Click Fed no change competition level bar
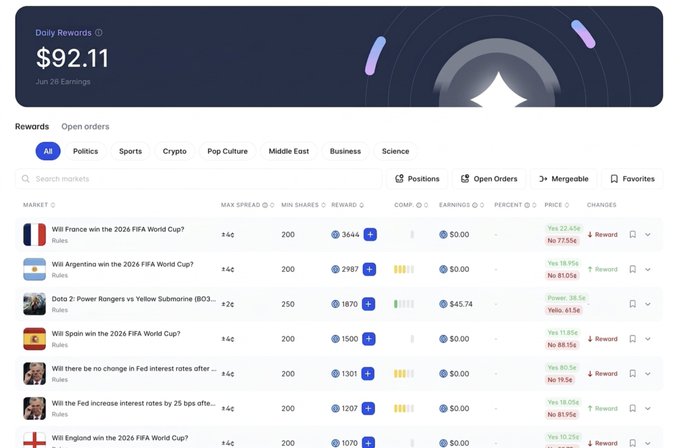The height and width of the screenshot is (448, 680). (404, 373)
